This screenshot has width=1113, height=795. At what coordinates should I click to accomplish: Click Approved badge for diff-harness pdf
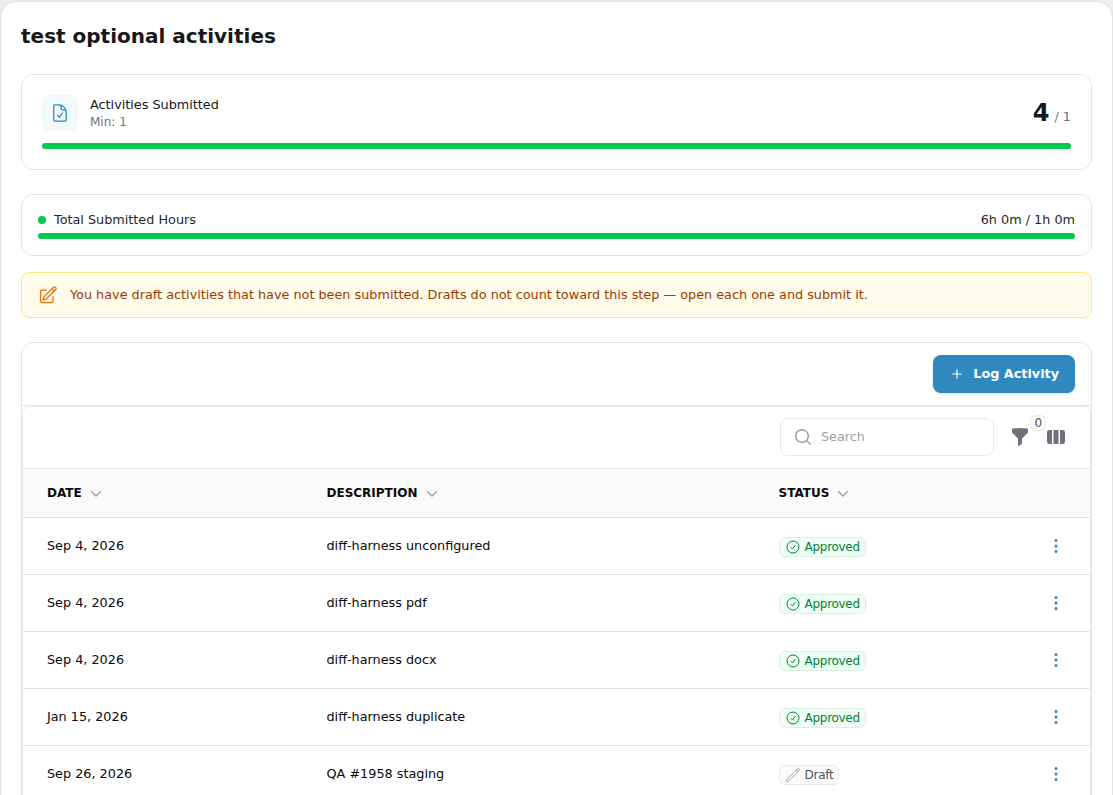tap(822, 604)
